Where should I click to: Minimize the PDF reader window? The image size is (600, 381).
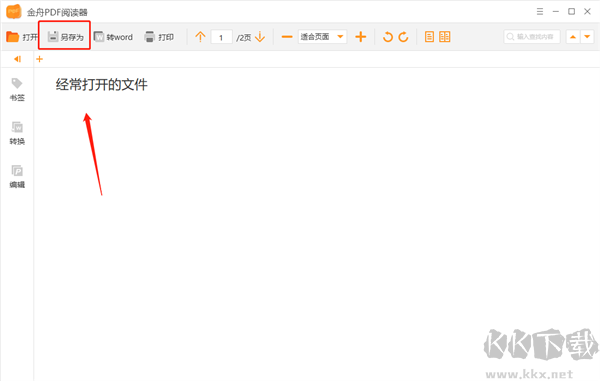click(556, 11)
